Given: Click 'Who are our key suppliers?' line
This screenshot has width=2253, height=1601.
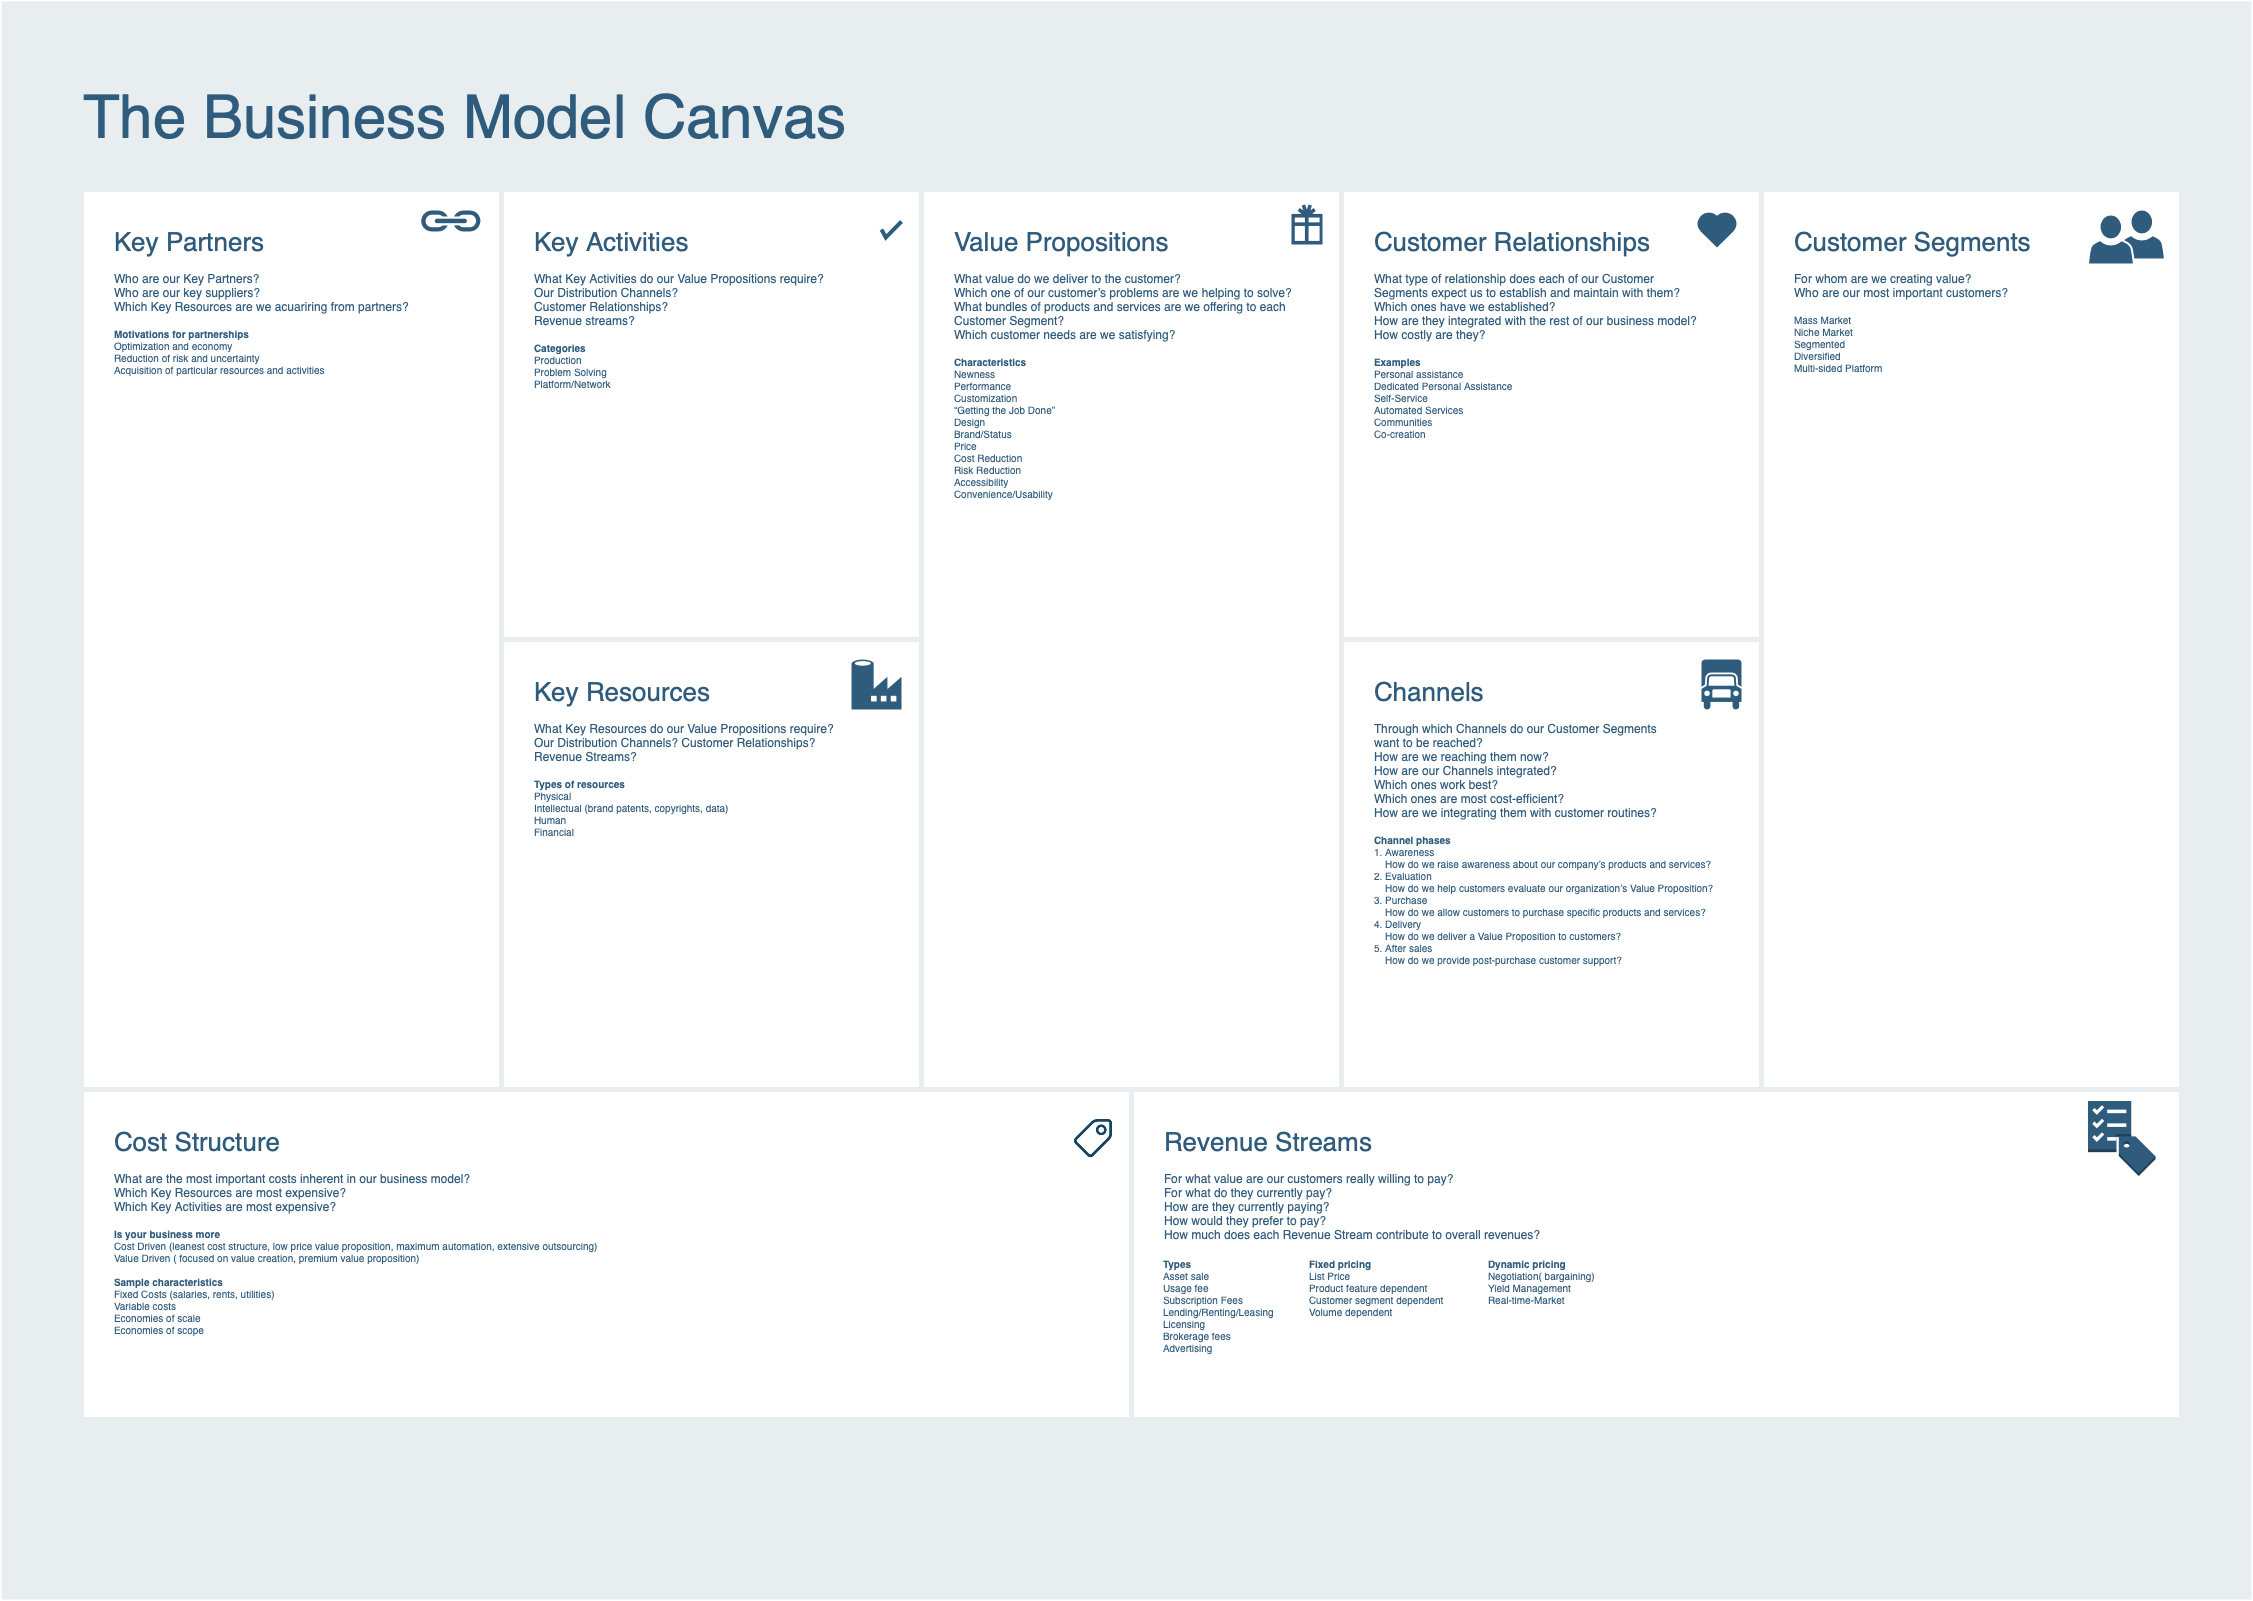Looking at the screenshot, I should tap(186, 293).
